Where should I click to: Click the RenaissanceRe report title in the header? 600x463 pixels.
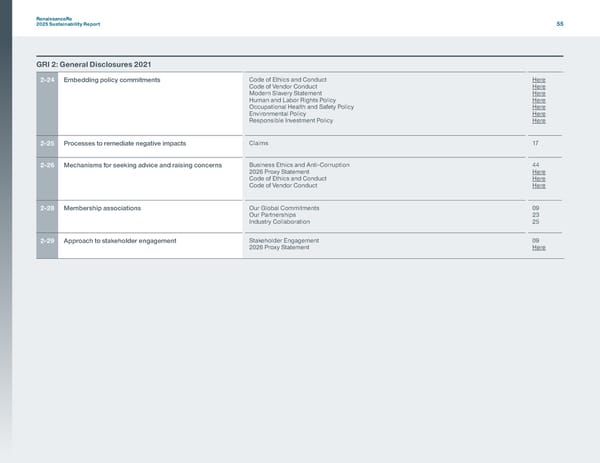(68, 21)
